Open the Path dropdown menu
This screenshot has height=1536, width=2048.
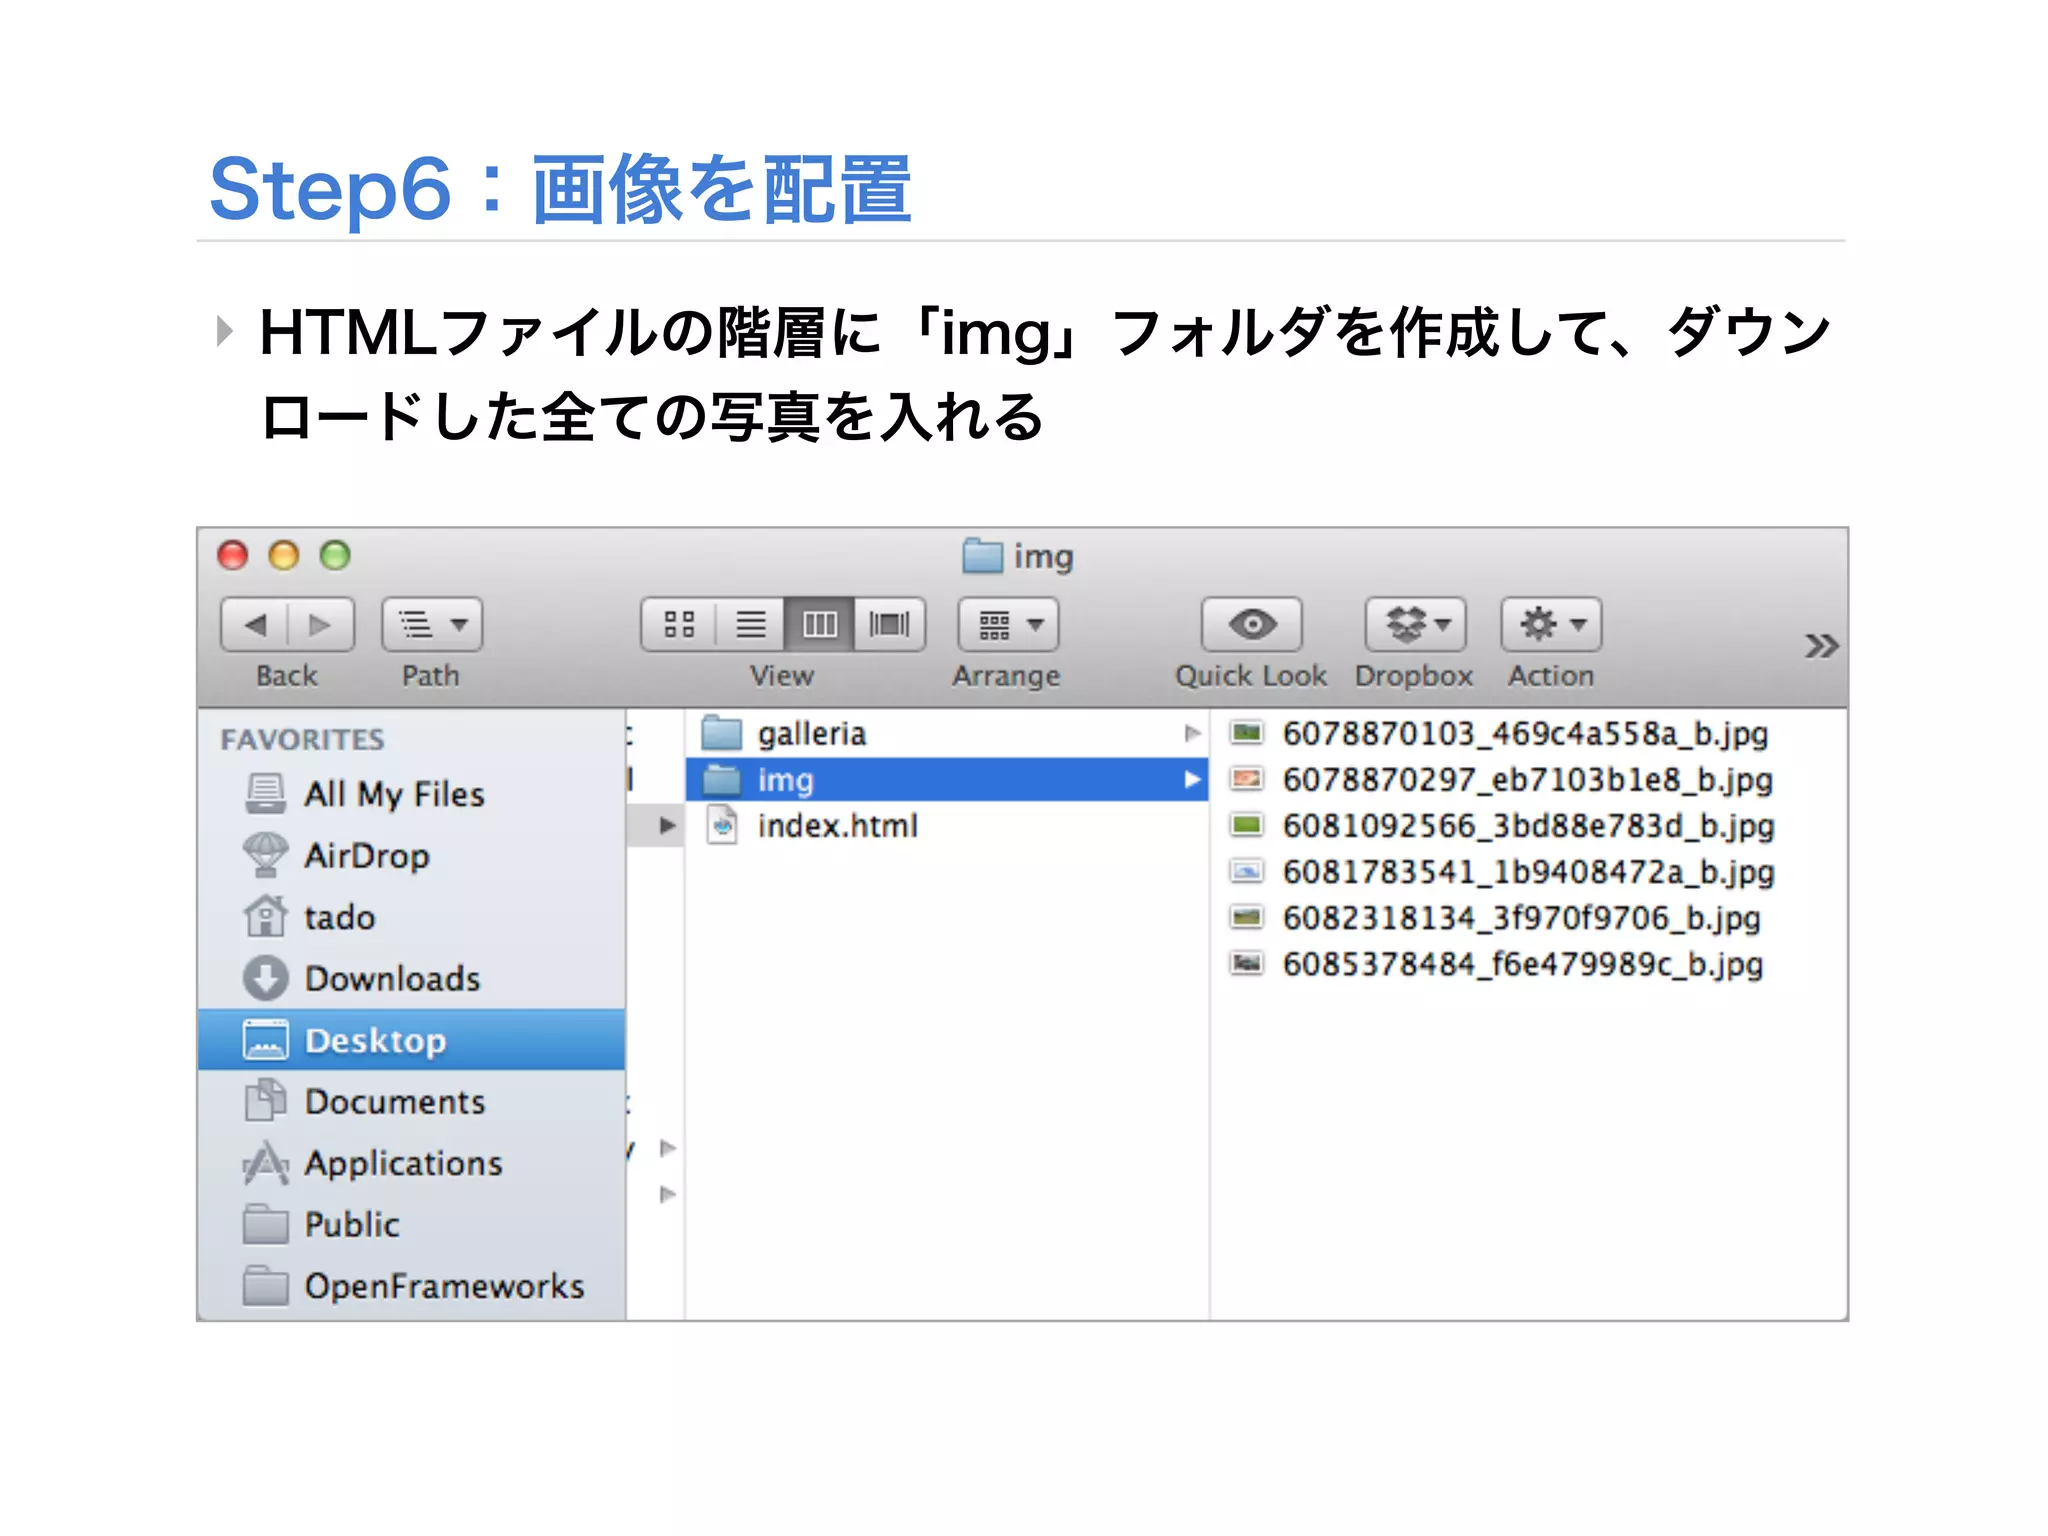coord(432,625)
